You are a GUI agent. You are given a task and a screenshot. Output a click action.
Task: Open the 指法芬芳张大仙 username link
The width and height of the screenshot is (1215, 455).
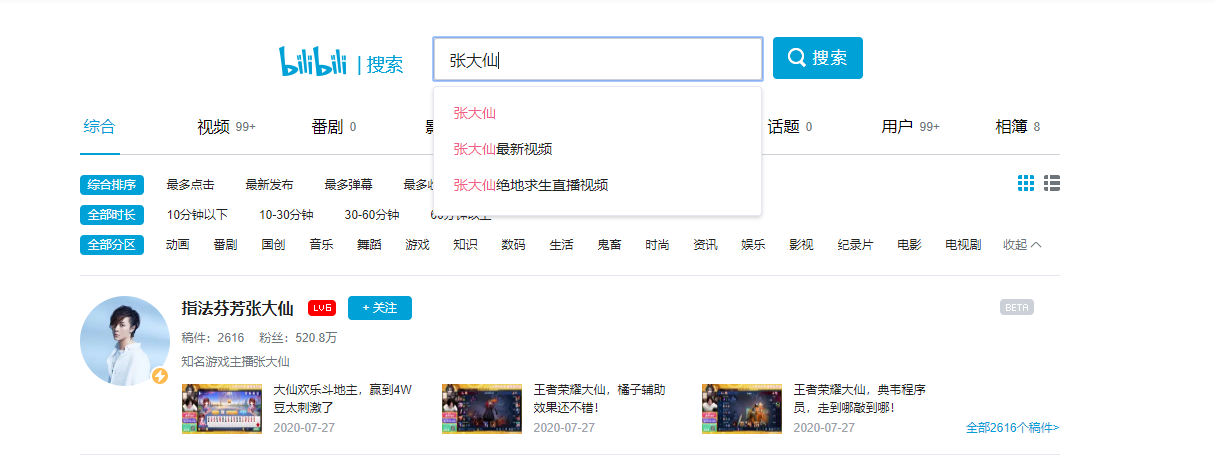(x=238, y=308)
